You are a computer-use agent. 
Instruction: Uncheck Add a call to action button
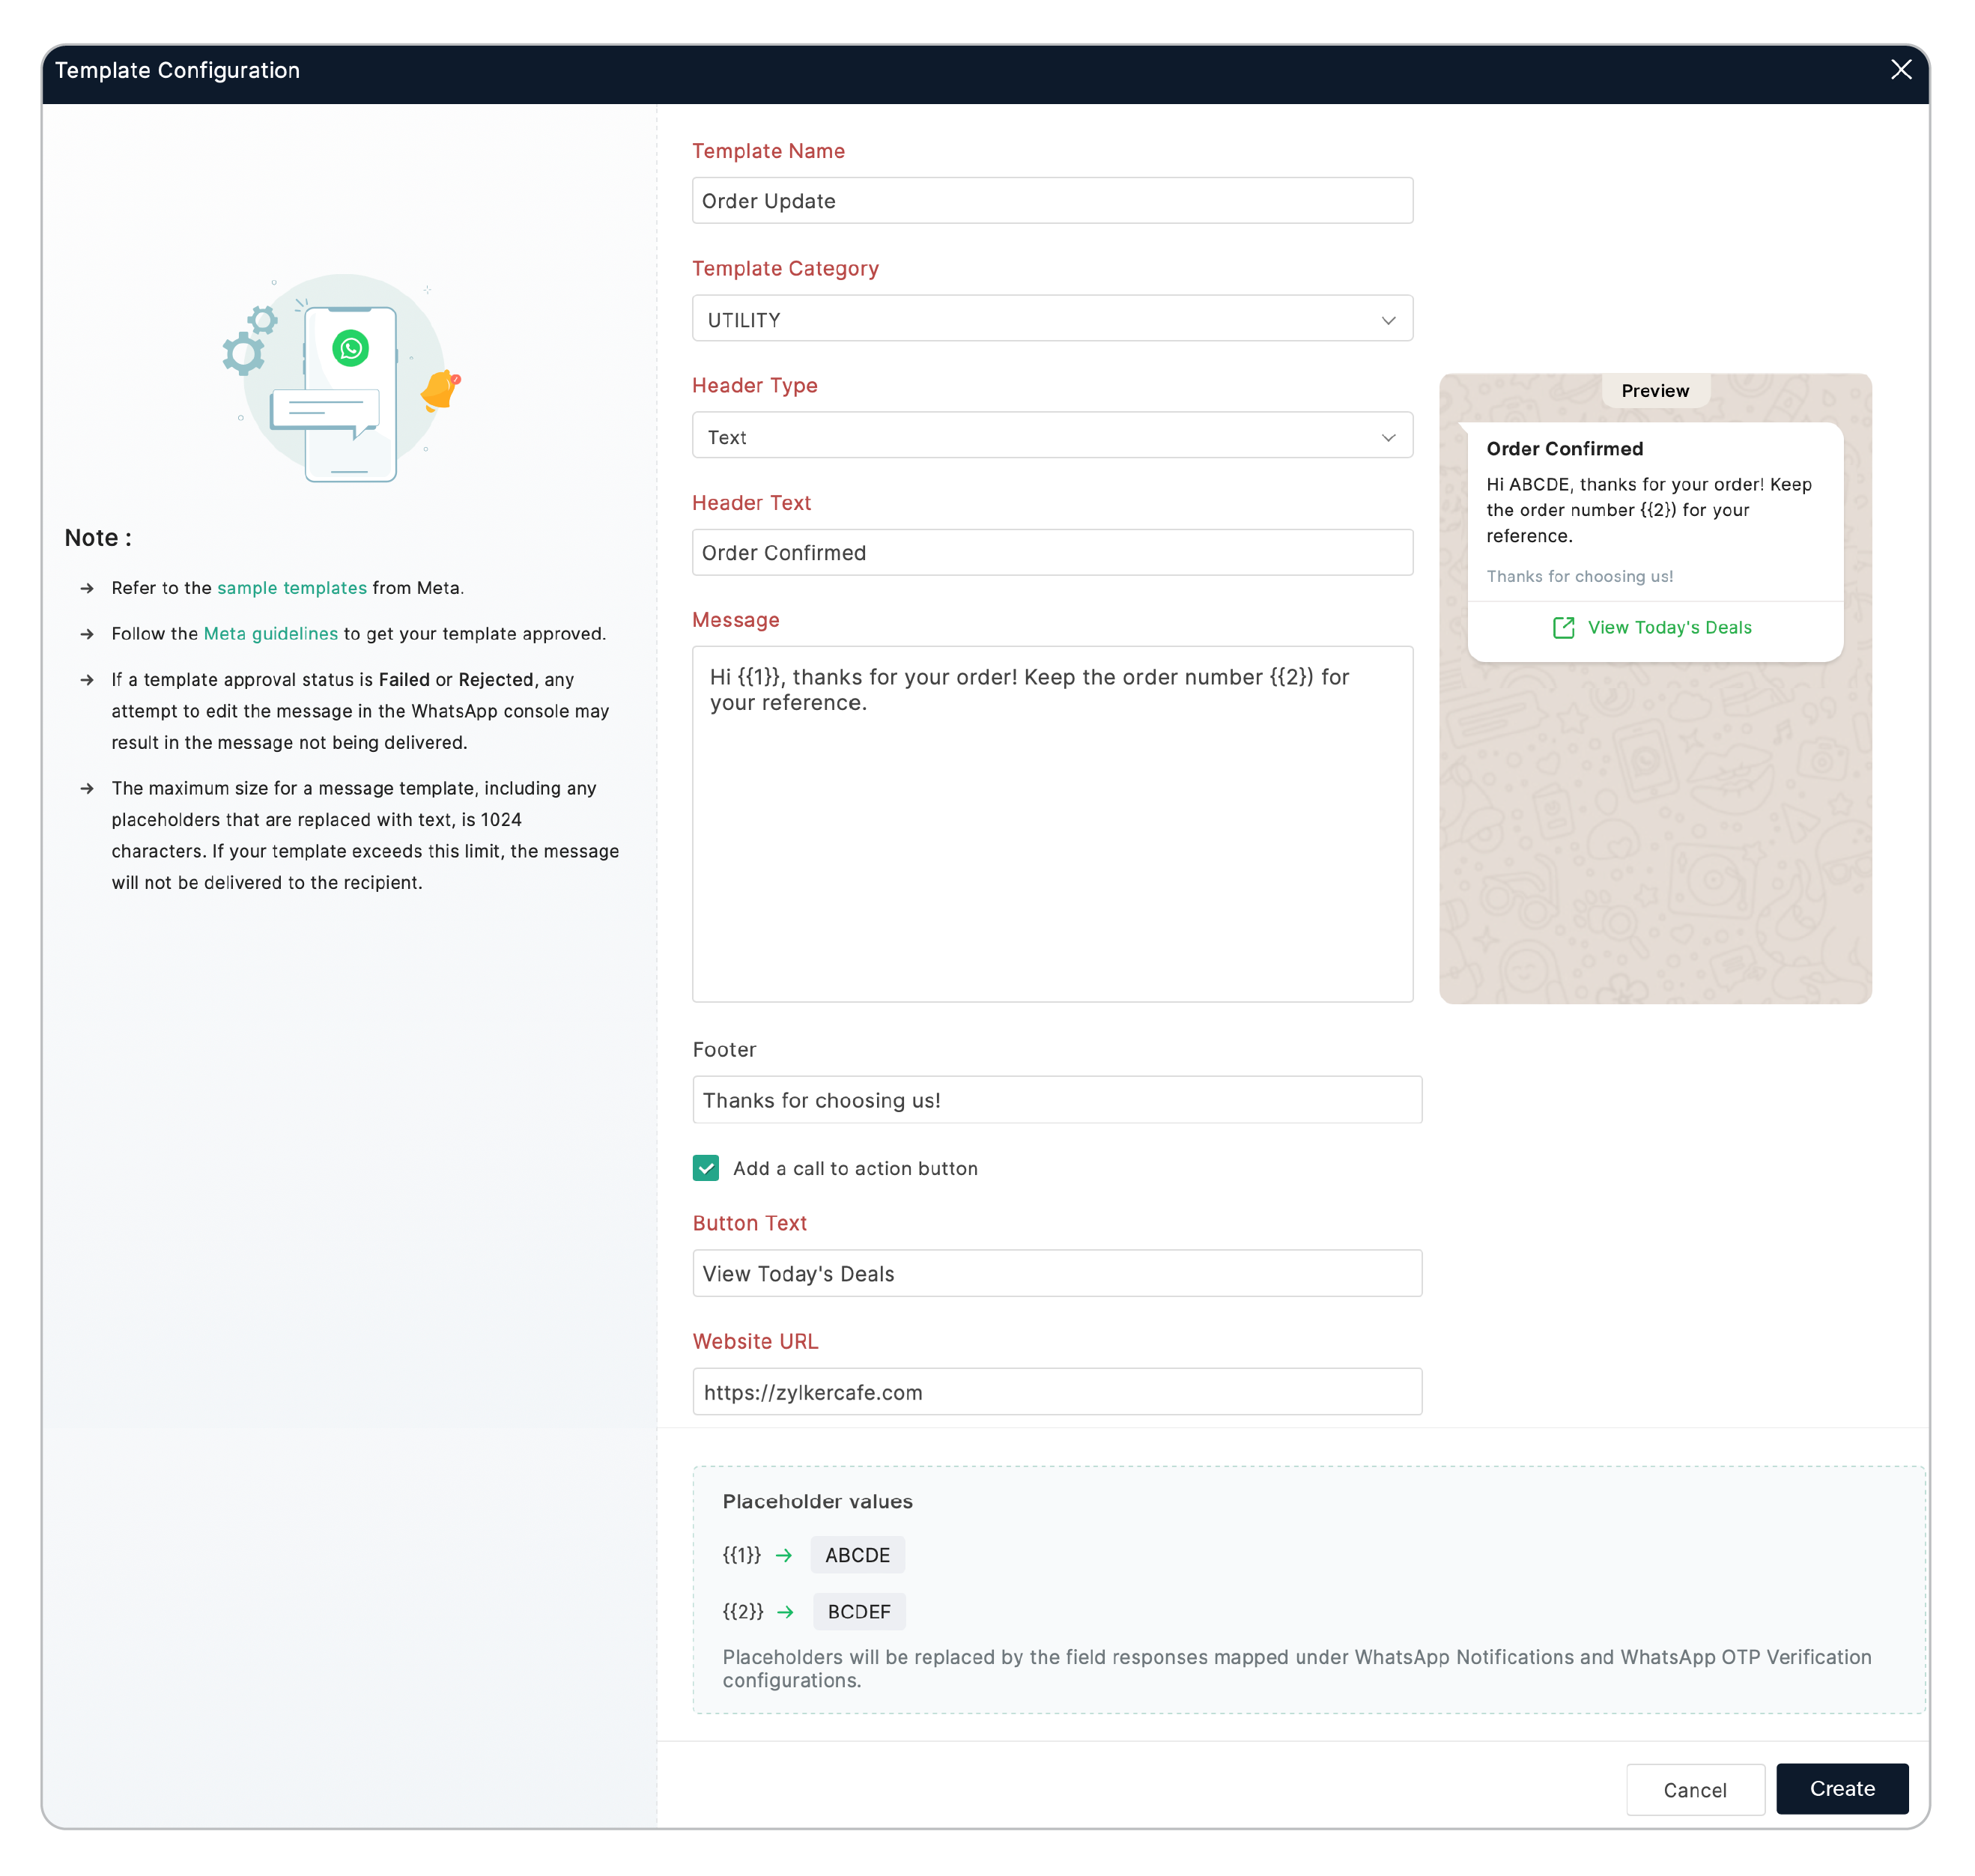tap(706, 1168)
